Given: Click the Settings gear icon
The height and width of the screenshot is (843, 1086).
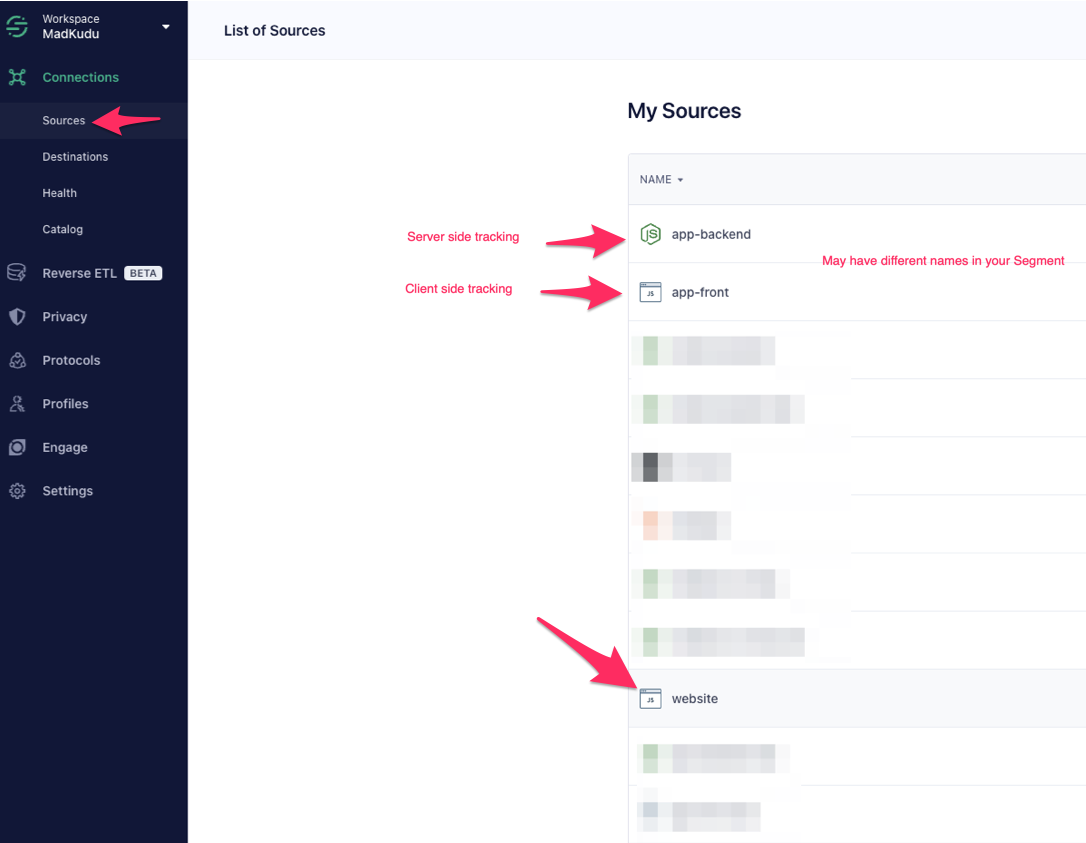Looking at the screenshot, I should click(17, 491).
